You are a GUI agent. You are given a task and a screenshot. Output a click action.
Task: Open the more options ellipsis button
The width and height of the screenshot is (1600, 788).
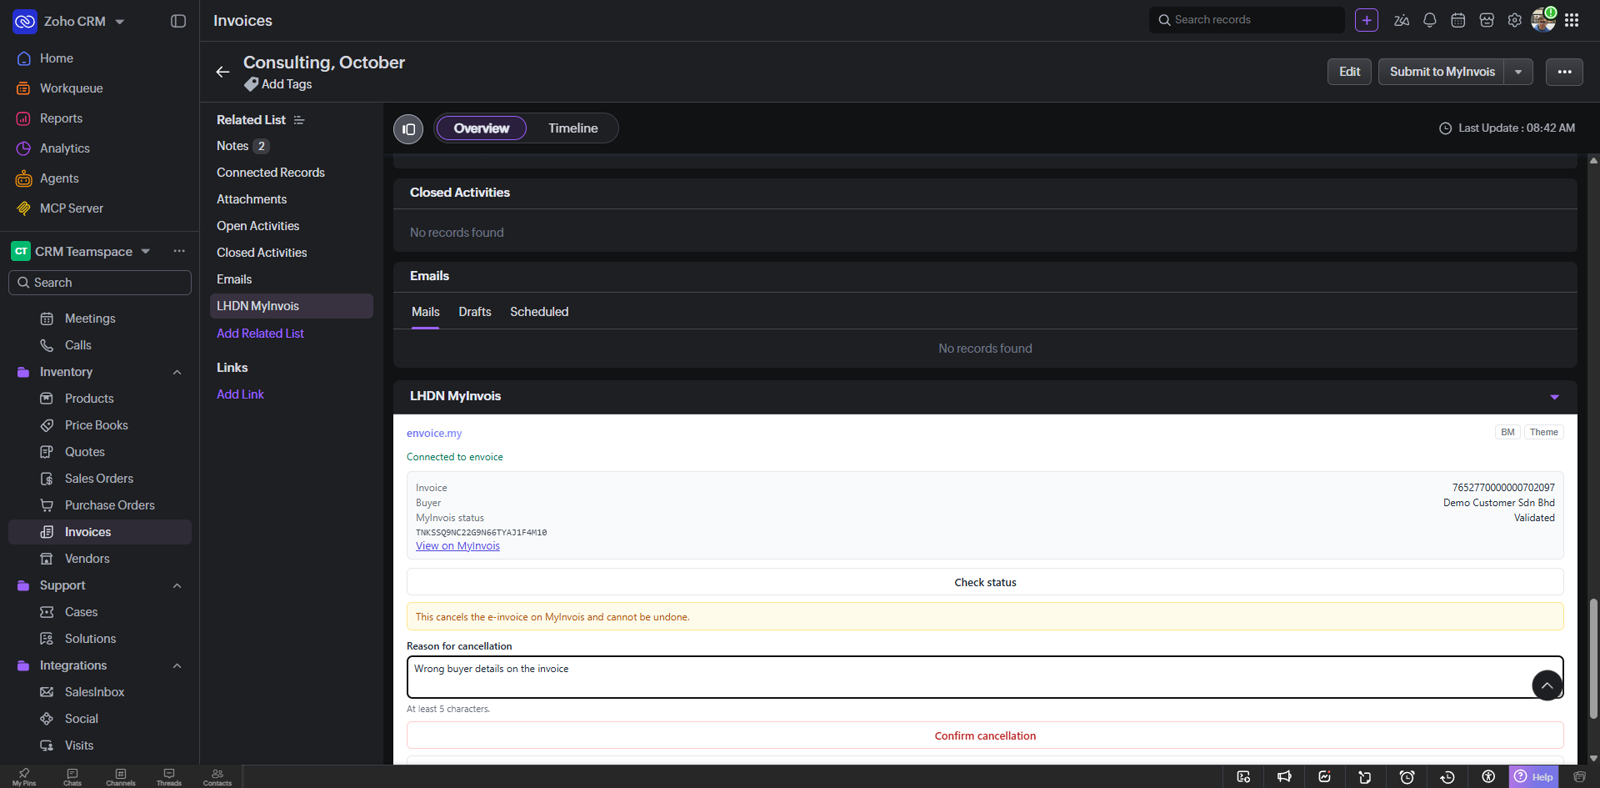coord(1564,72)
